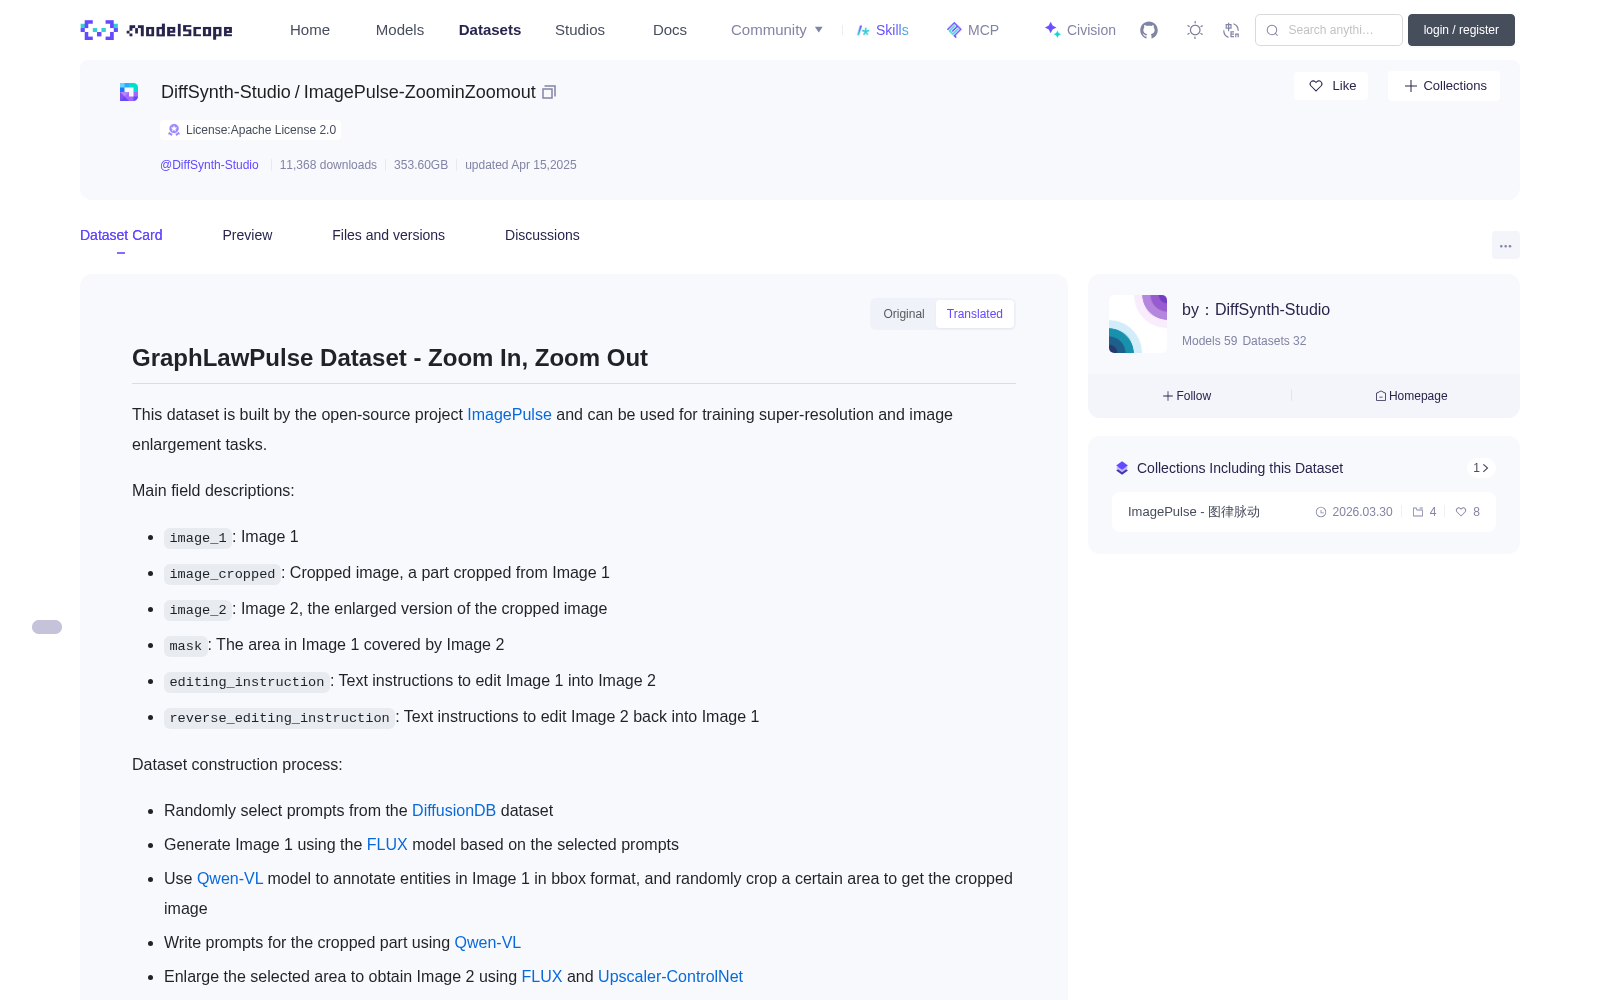Toggle the light/dark theme sun icon
The width and height of the screenshot is (1600, 1000).
1195,30
